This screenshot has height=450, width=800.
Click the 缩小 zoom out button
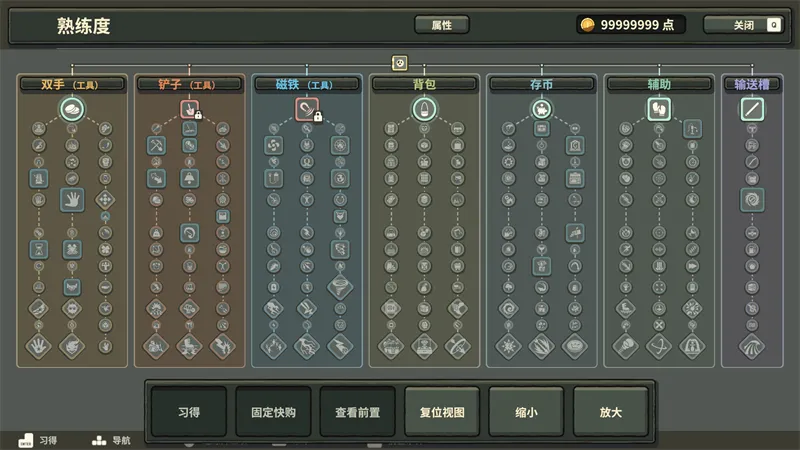(526, 412)
